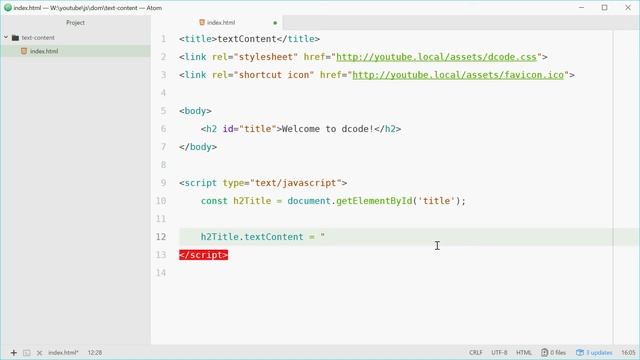Click the index.html* file name in status bar
640x360 pixels.
pyautogui.click(x=63, y=353)
